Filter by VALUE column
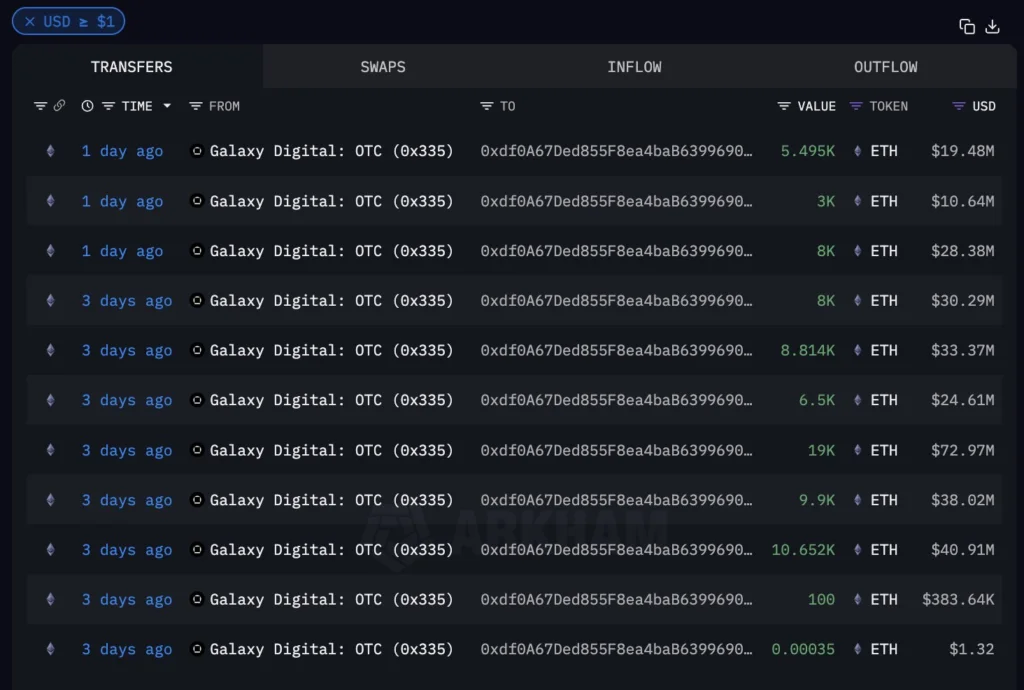Screen dimensions: 1024x690 click(784, 106)
